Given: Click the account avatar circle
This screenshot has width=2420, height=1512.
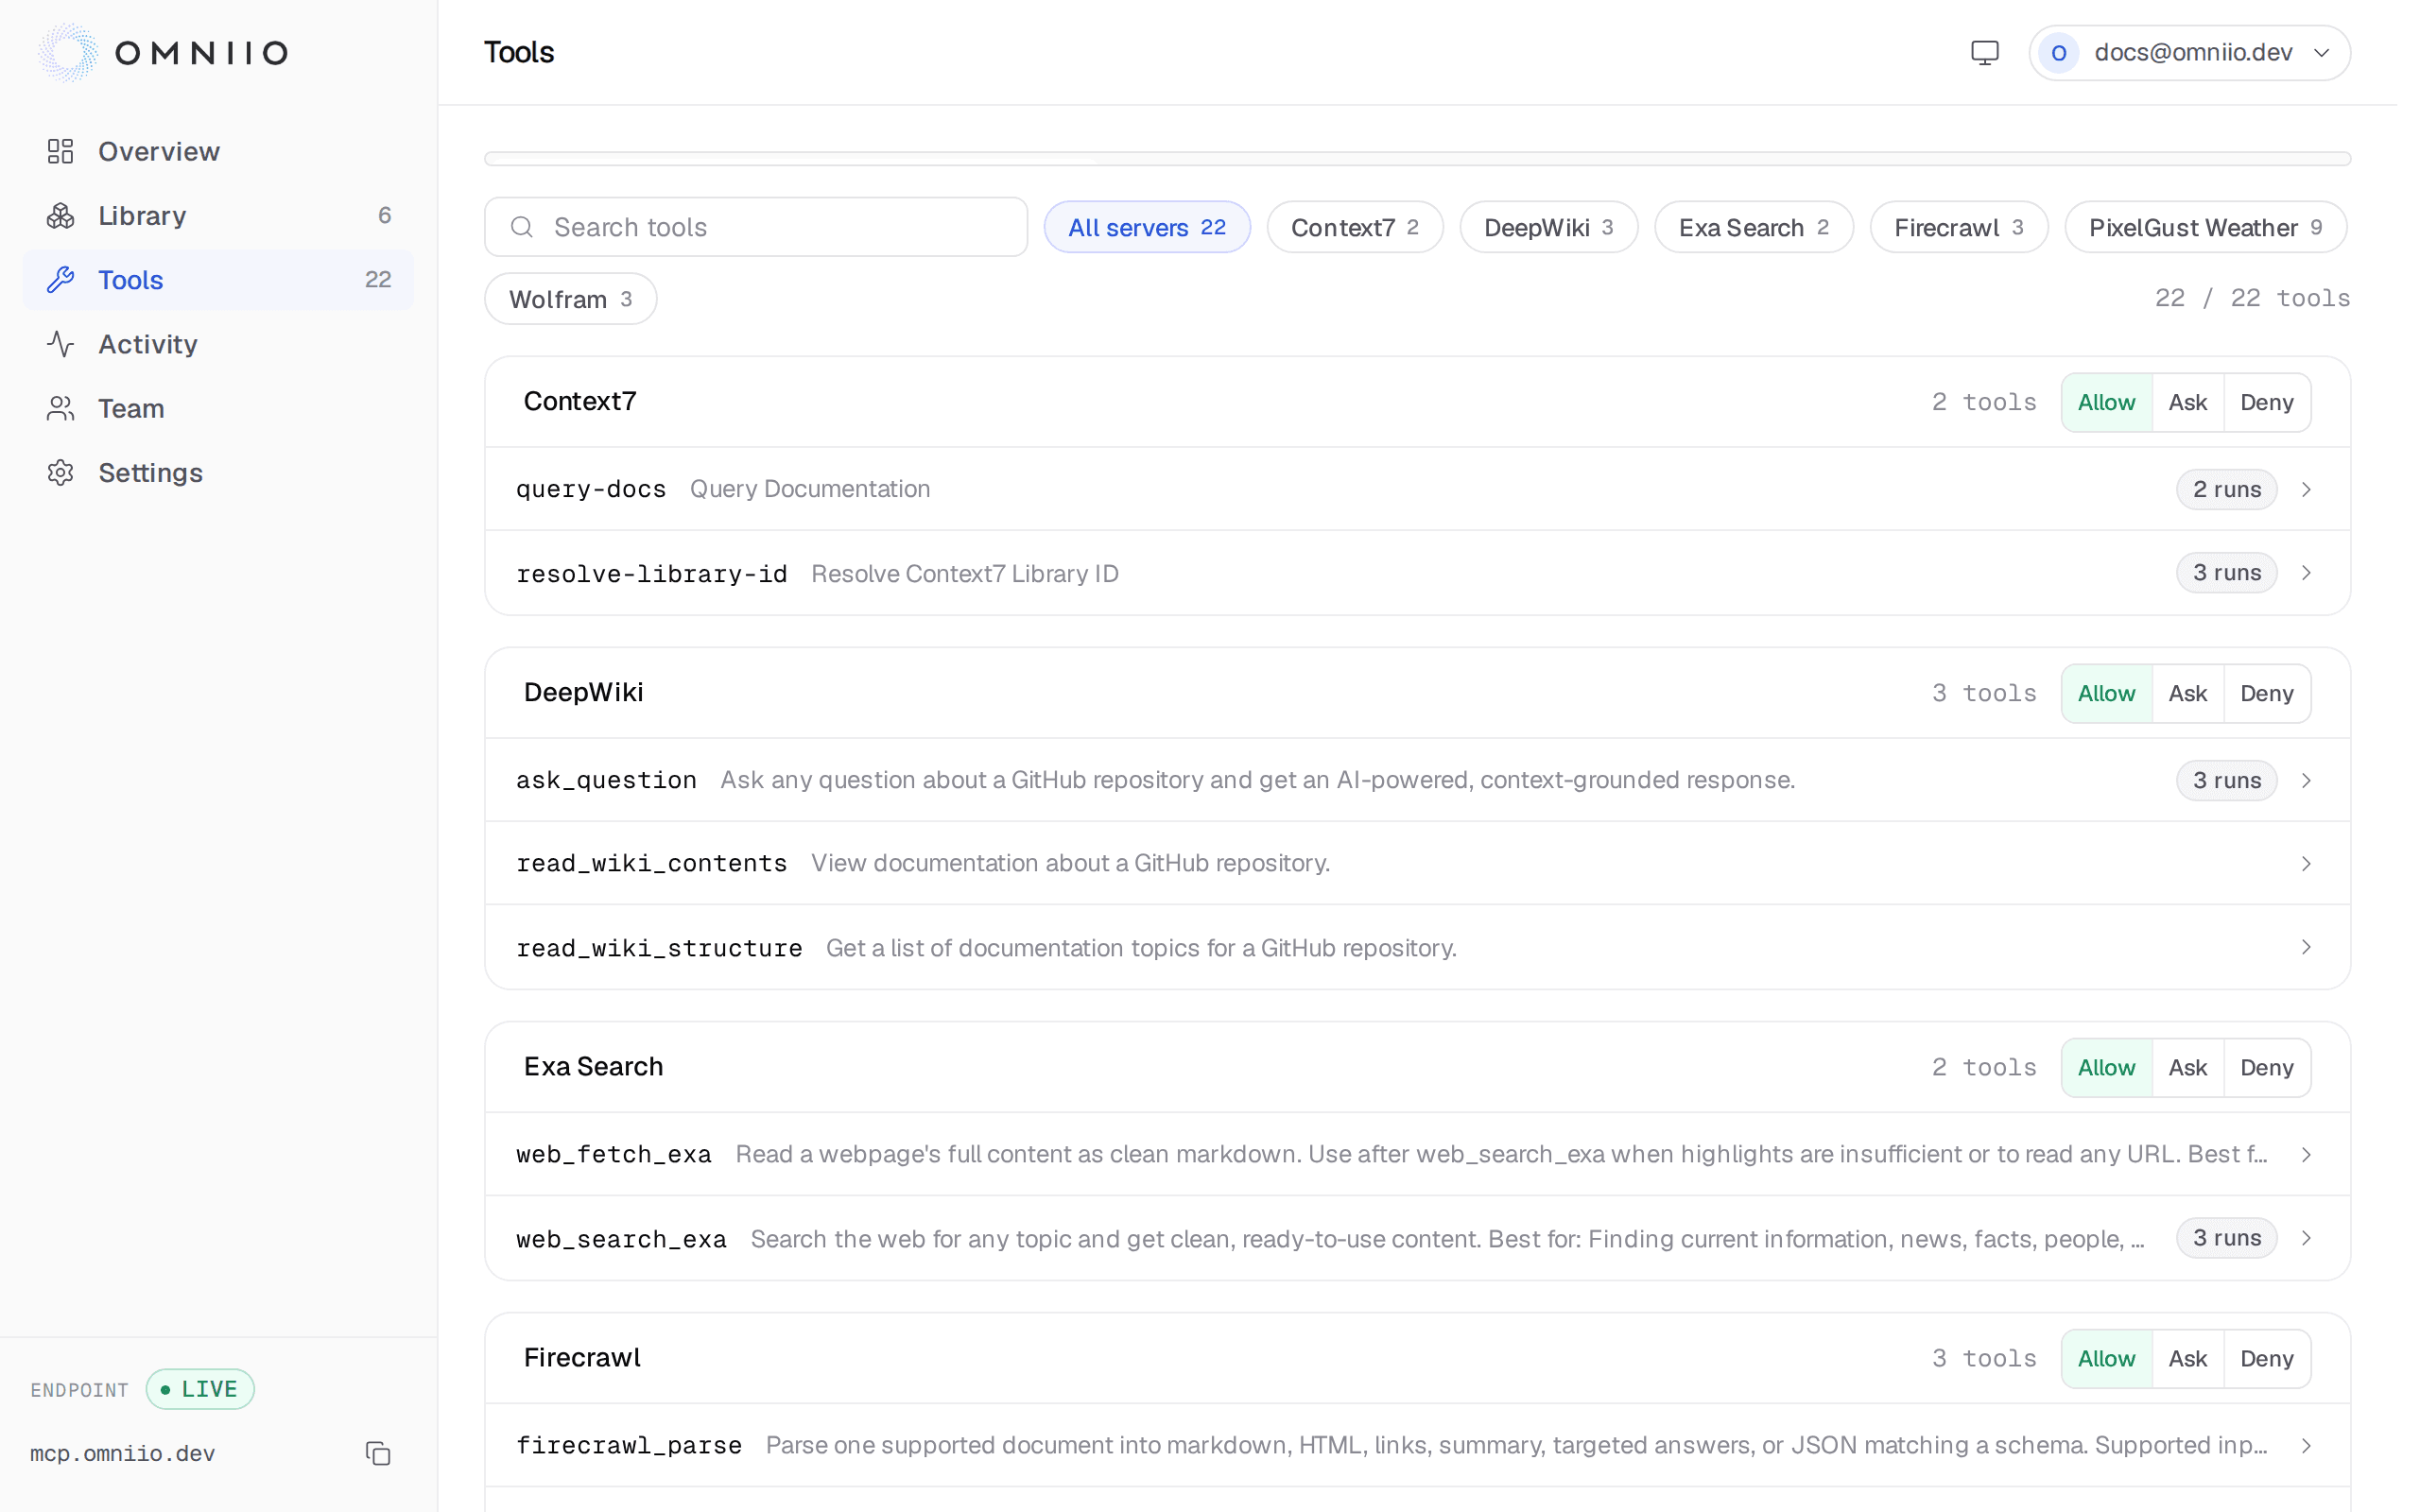Looking at the screenshot, I should tap(2058, 52).
